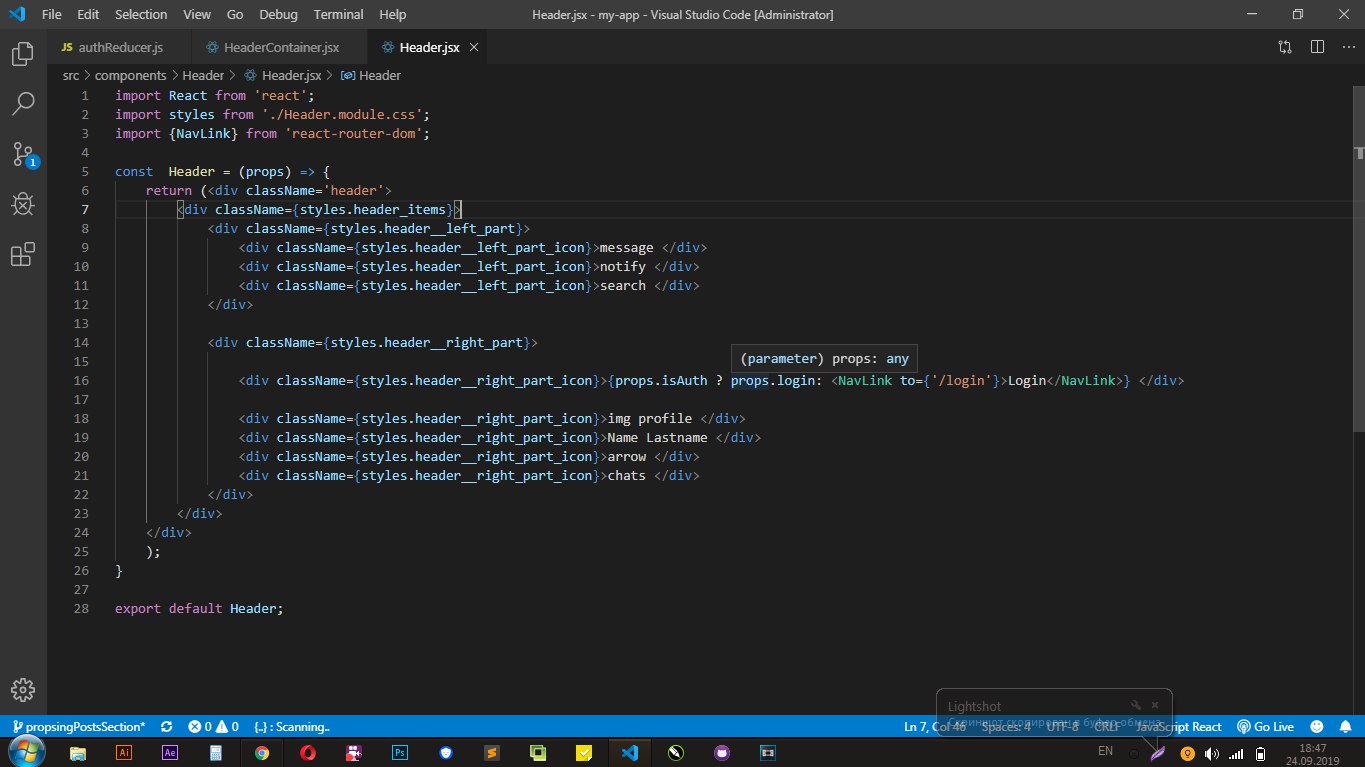Screen dimensions: 1365x767
Task: Click the propsingPostsSection branch in status bar
Action: (78, 727)
